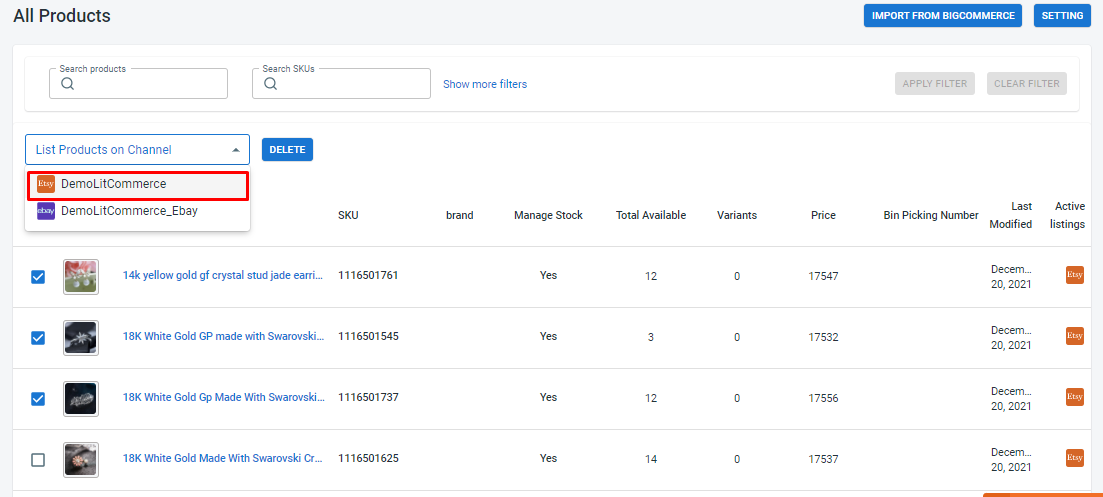Screen dimensions: 1103x497
Task: Click Etsy active listing badge for SKU 1116501761
Action: point(1075,275)
